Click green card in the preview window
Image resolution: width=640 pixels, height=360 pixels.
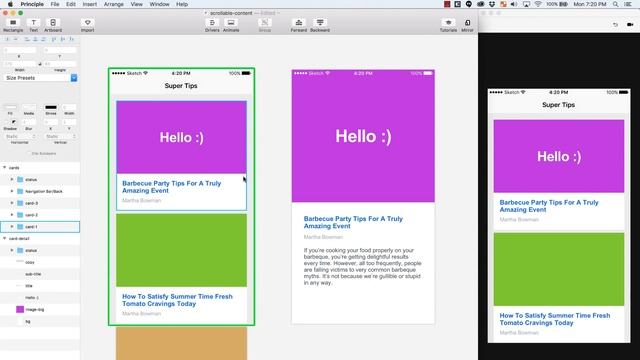click(x=559, y=269)
